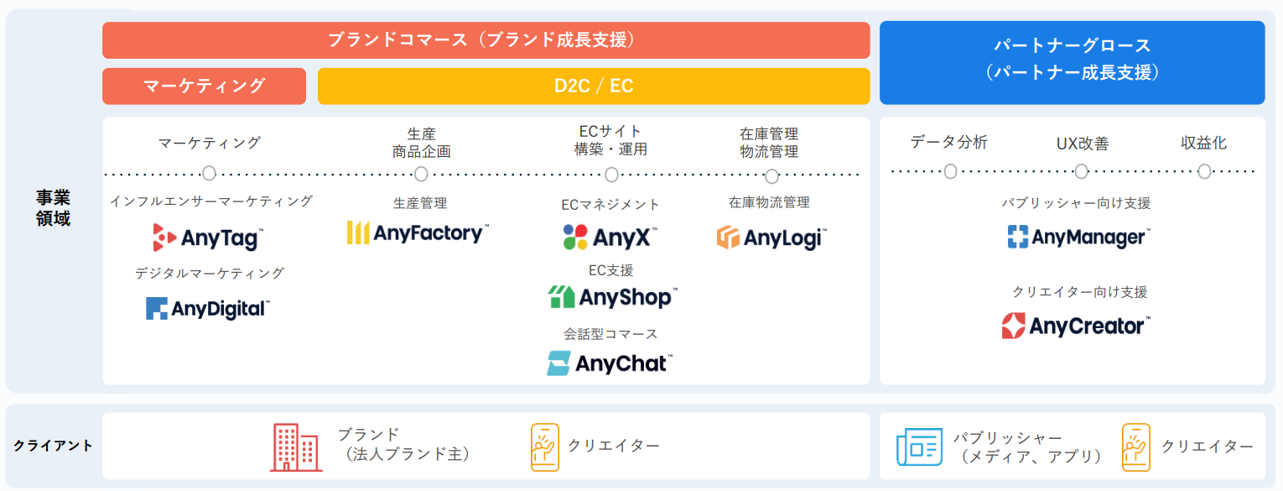Click the AnyTag logo icon
Image resolution: width=1283 pixels, height=491 pixels.
164,238
